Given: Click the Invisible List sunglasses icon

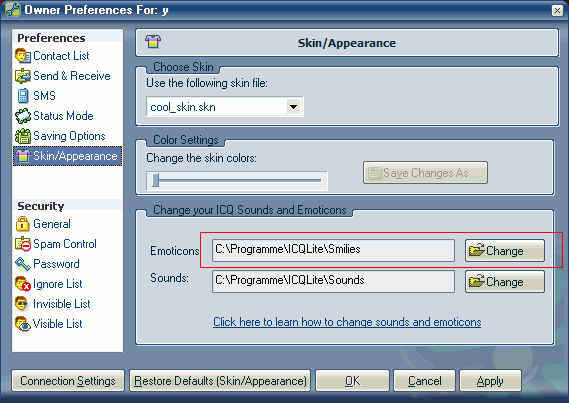Looking at the screenshot, I should click(x=22, y=304).
